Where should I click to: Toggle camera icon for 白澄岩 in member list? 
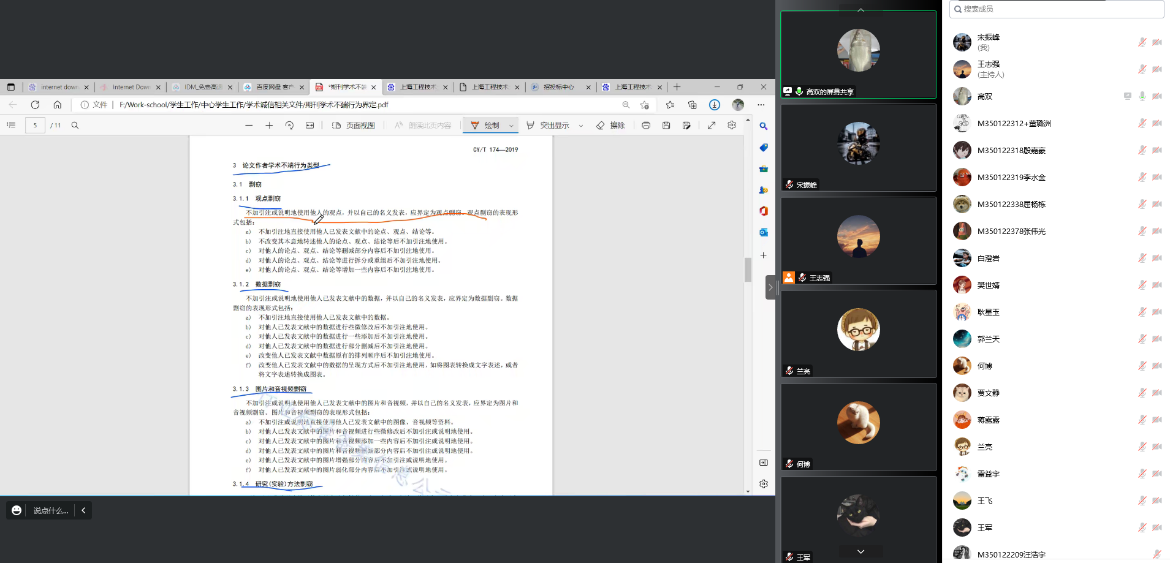tap(1158, 258)
